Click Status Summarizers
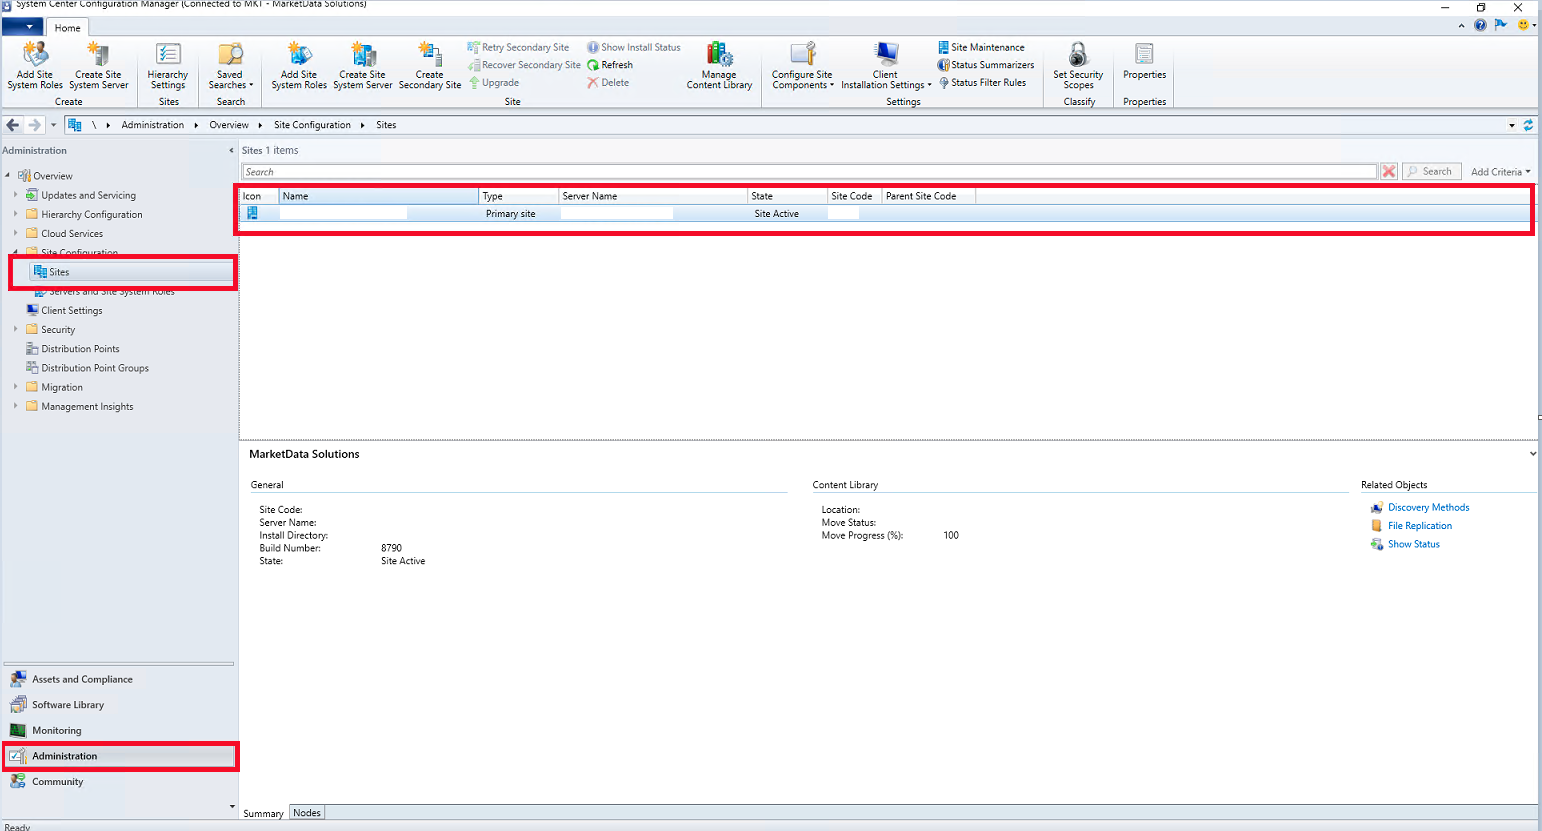Screen dimensions: 1542x831 (x=986, y=65)
